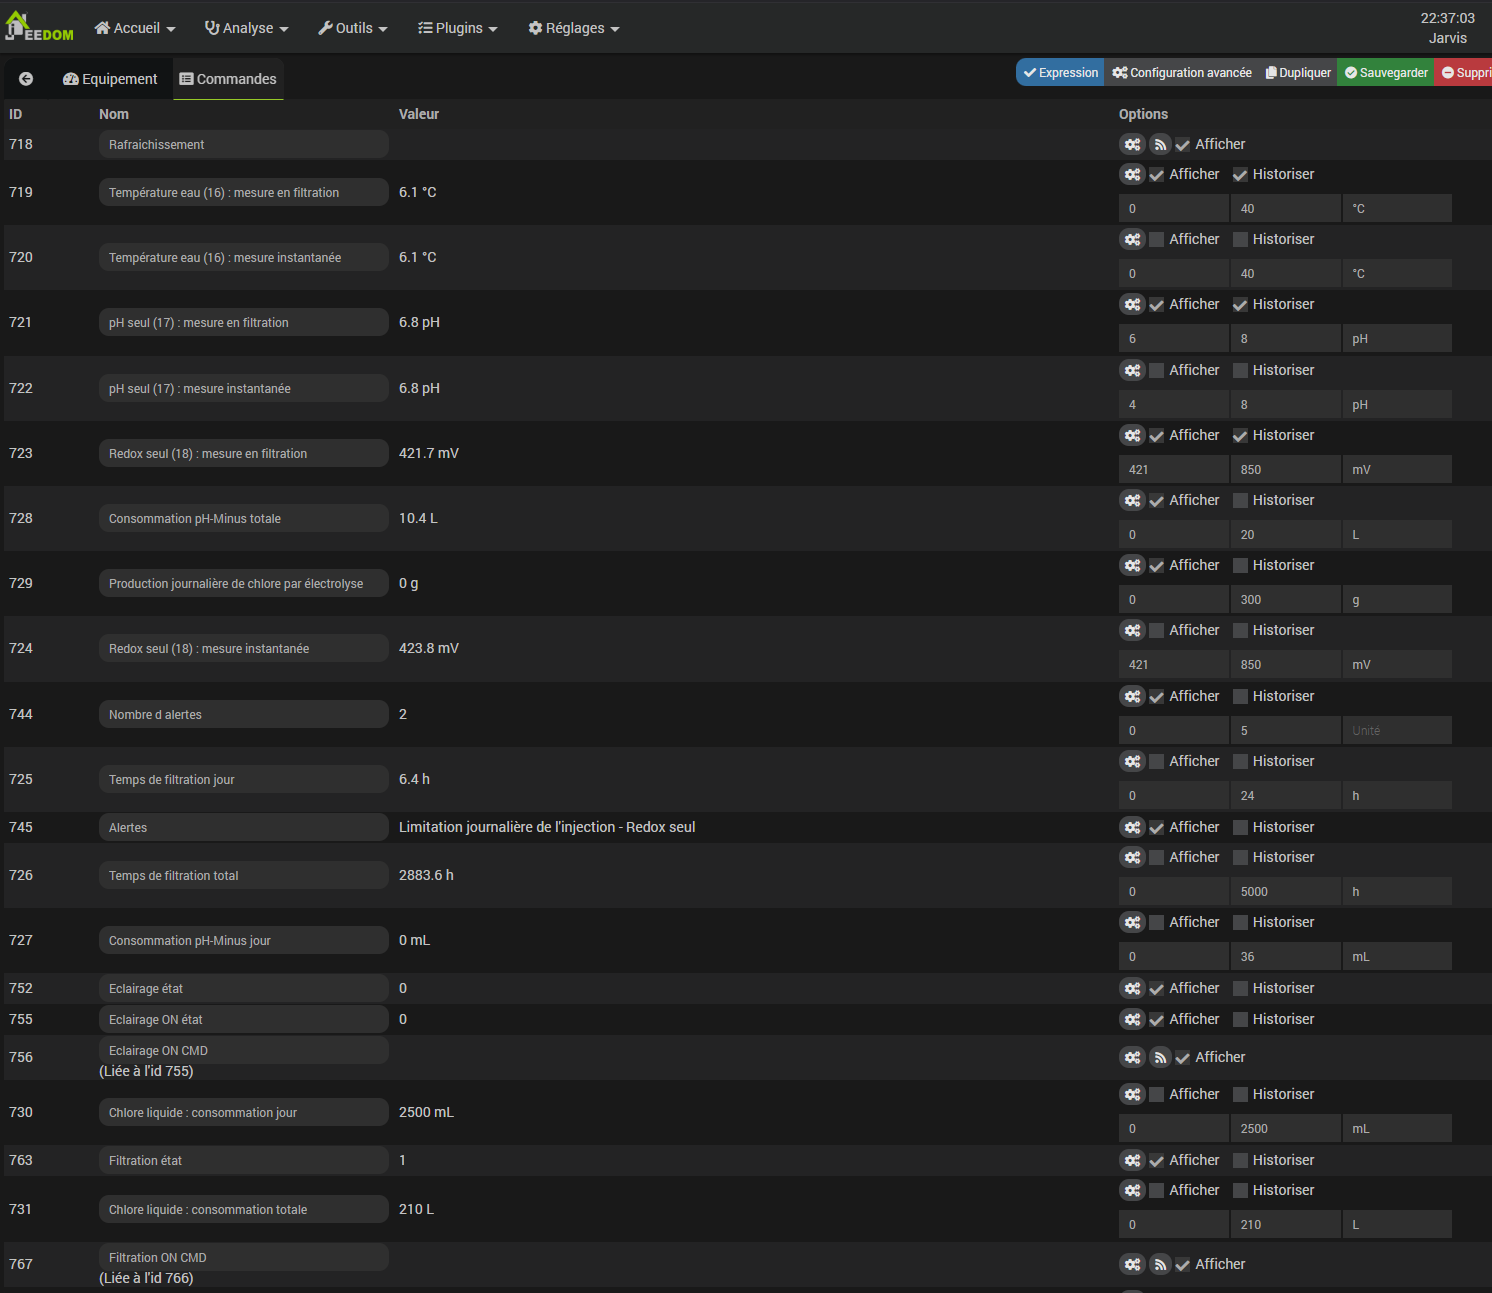
Task: Click the value 'Limitation journalière de l'injection - Redox seul'
Action: click(x=547, y=827)
